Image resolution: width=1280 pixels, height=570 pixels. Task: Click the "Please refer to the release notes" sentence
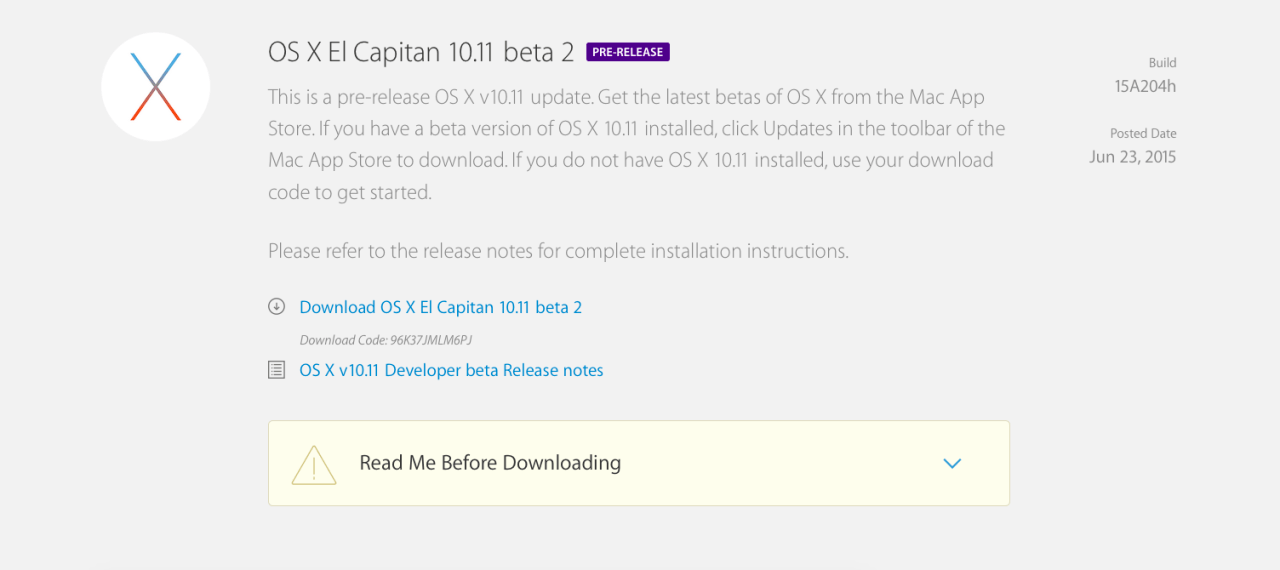click(x=558, y=251)
